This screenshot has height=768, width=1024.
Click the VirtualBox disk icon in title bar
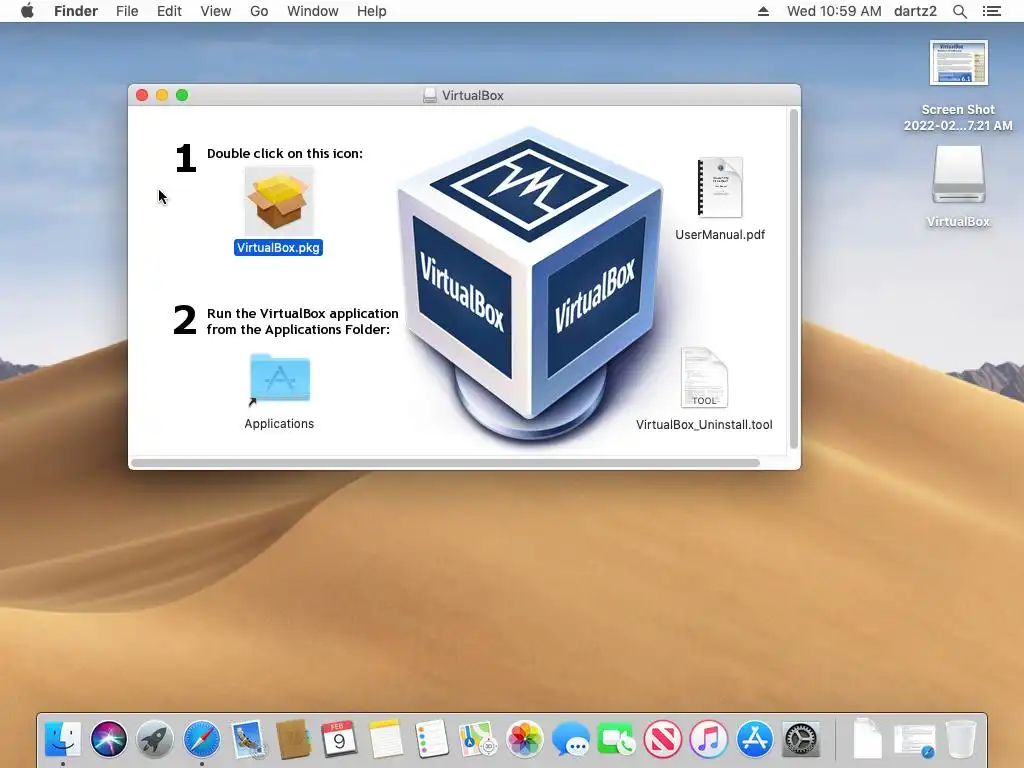tap(430, 95)
